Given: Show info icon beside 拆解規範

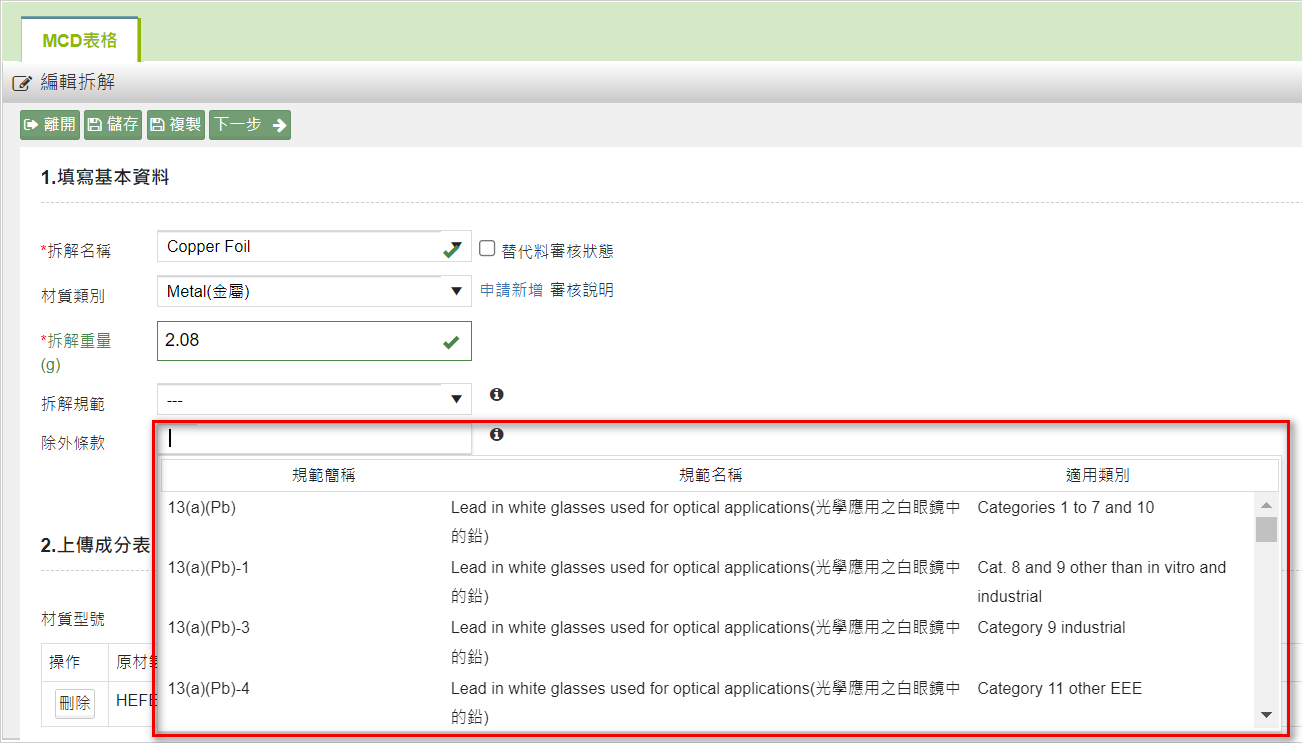Looking at the screenshot, I should 497,395.
